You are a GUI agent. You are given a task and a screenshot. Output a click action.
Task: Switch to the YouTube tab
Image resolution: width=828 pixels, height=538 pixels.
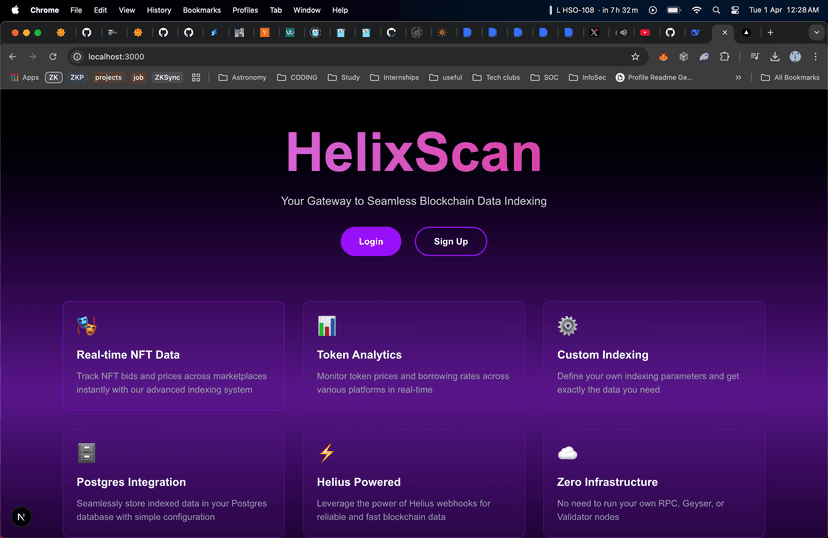pos(645,33)
